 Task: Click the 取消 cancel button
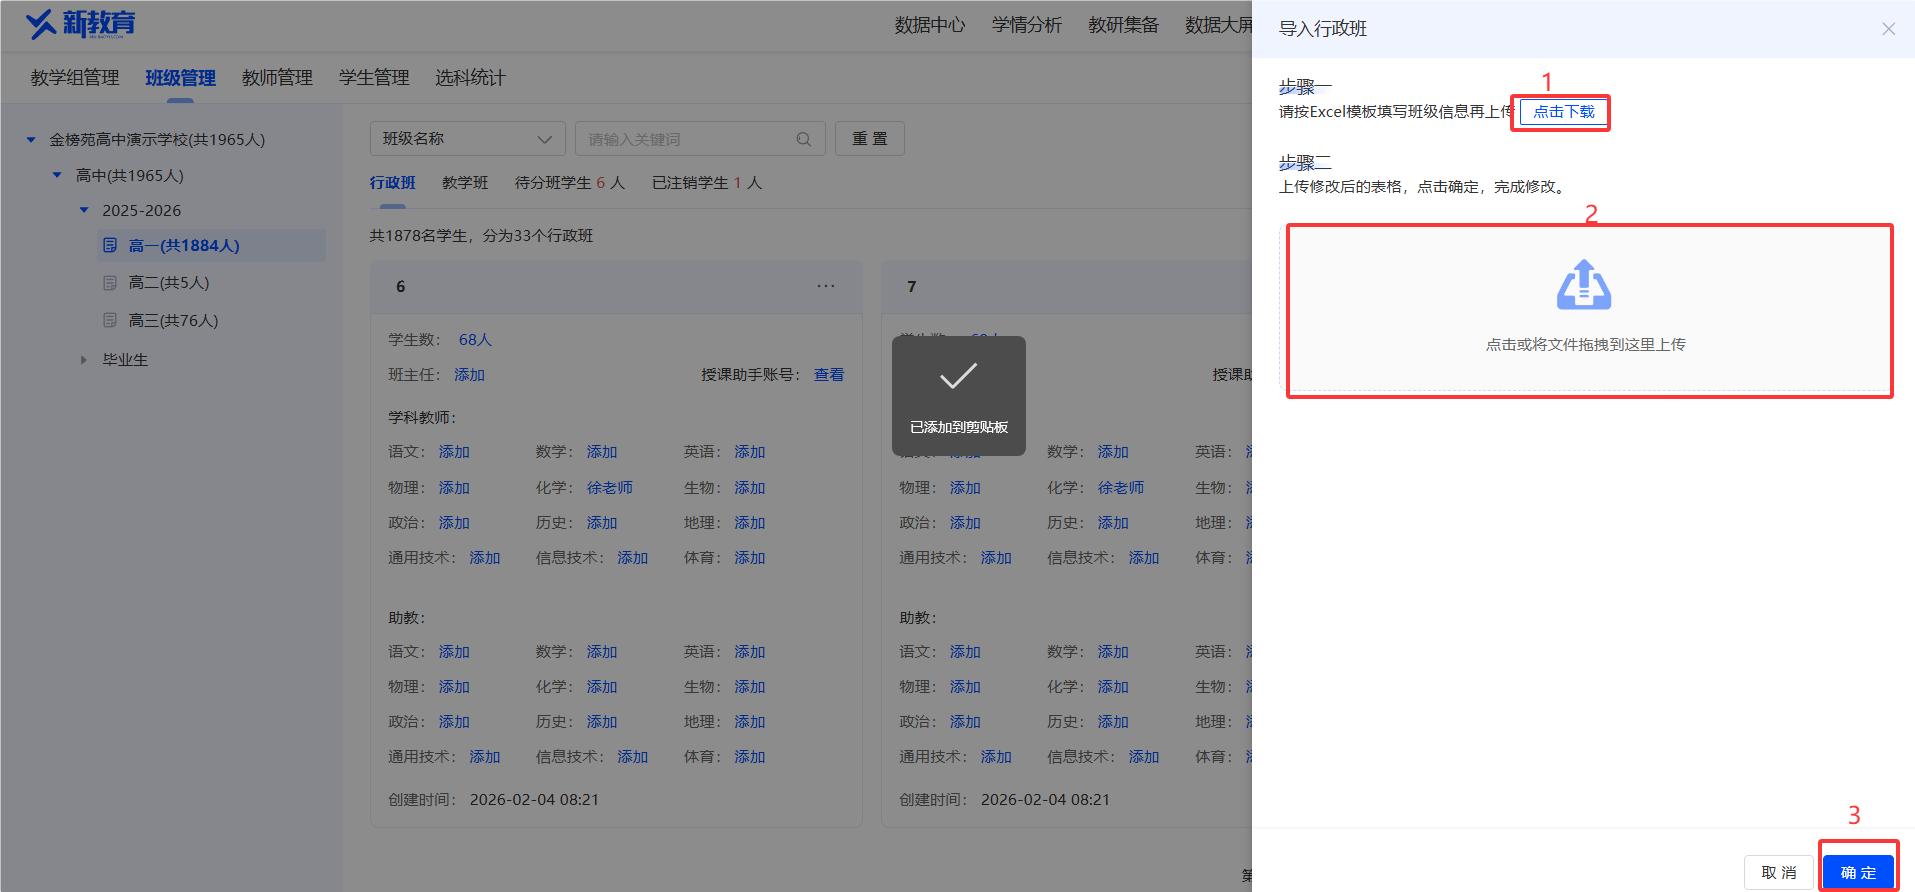click(1779, 873)
